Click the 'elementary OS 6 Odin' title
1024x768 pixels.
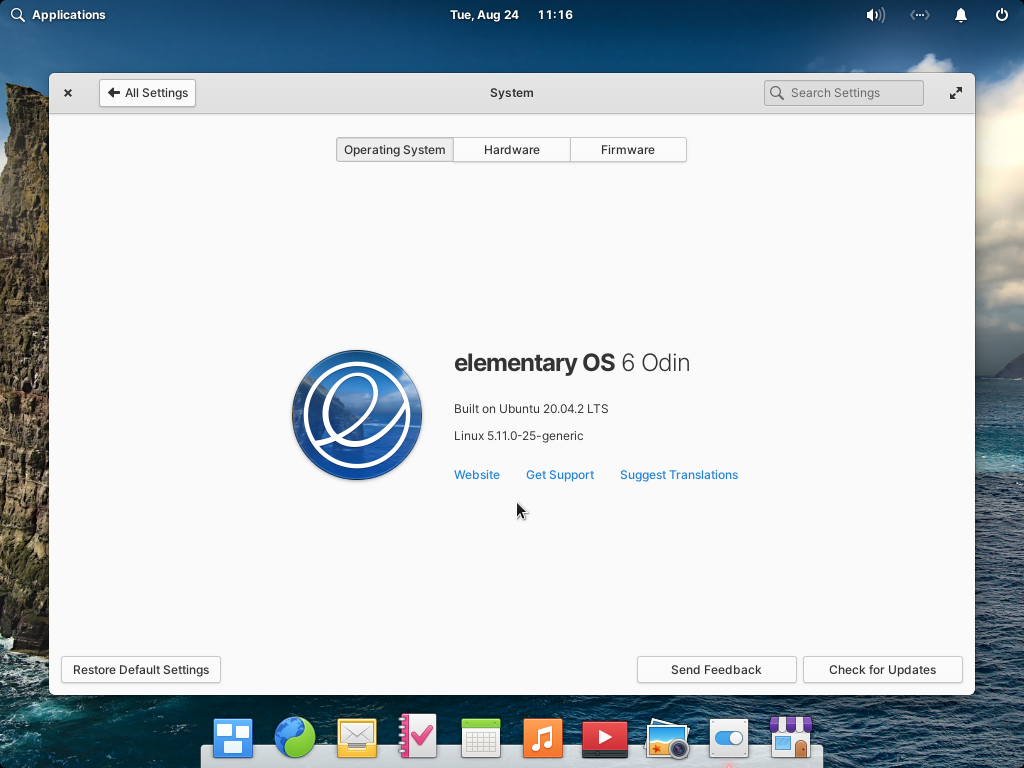pyautogui.click(x=571, y=362)
